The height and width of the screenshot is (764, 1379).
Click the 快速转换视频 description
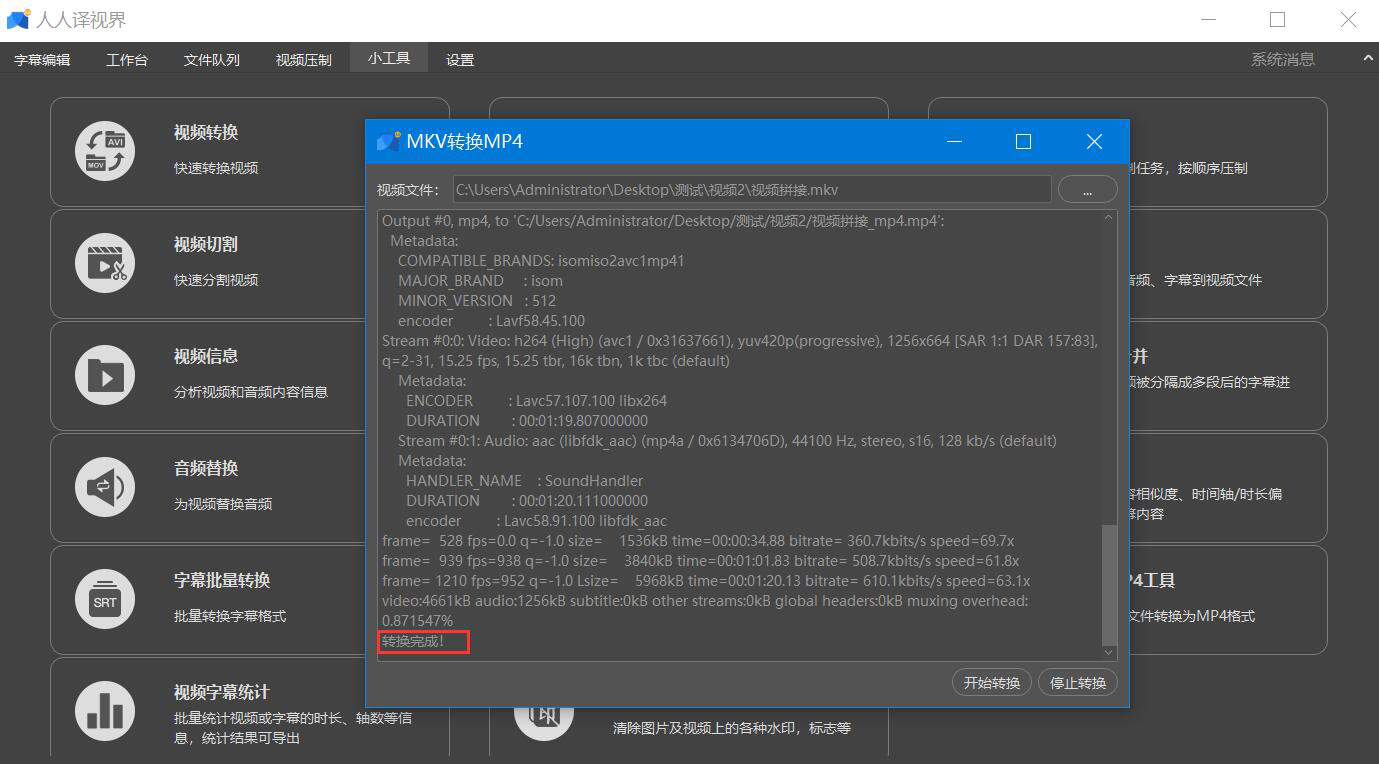pyautogui.click(x=216, y=168)
